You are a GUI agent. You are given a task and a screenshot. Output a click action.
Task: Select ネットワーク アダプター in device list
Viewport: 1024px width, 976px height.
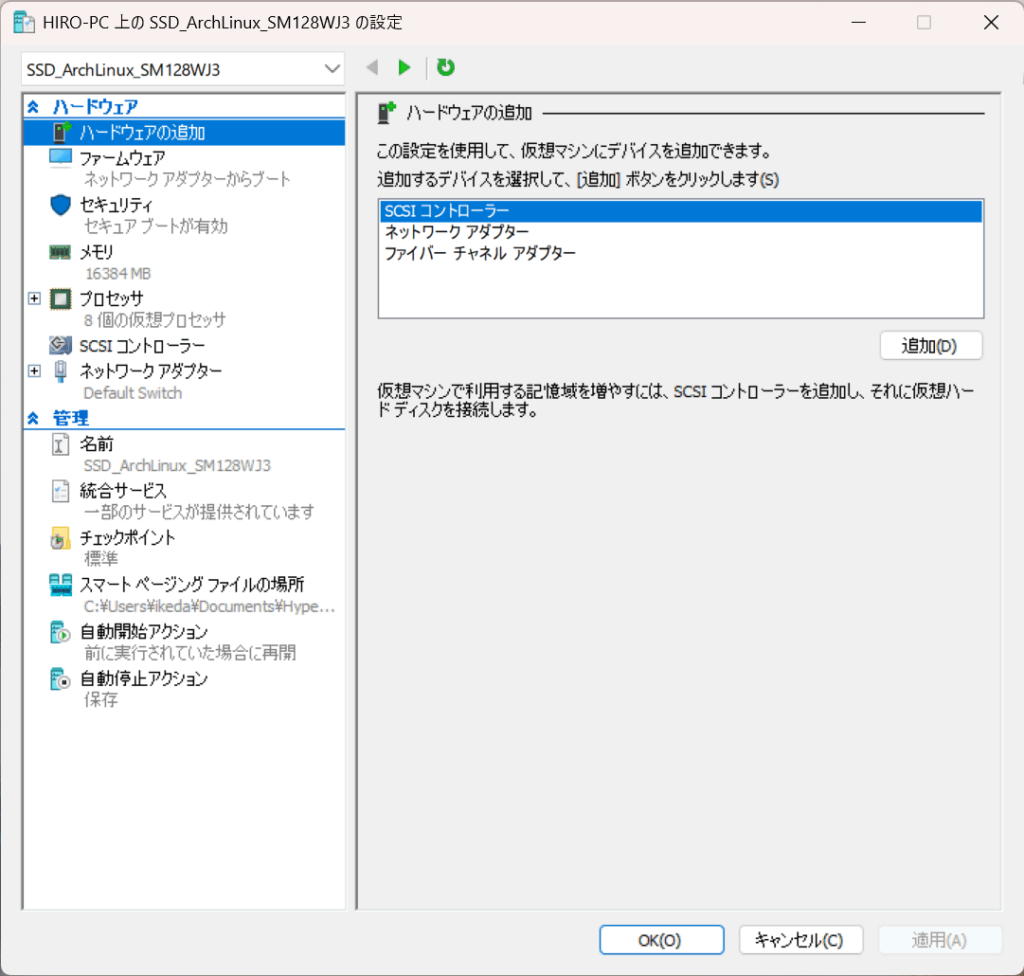(x=680, y=232)
